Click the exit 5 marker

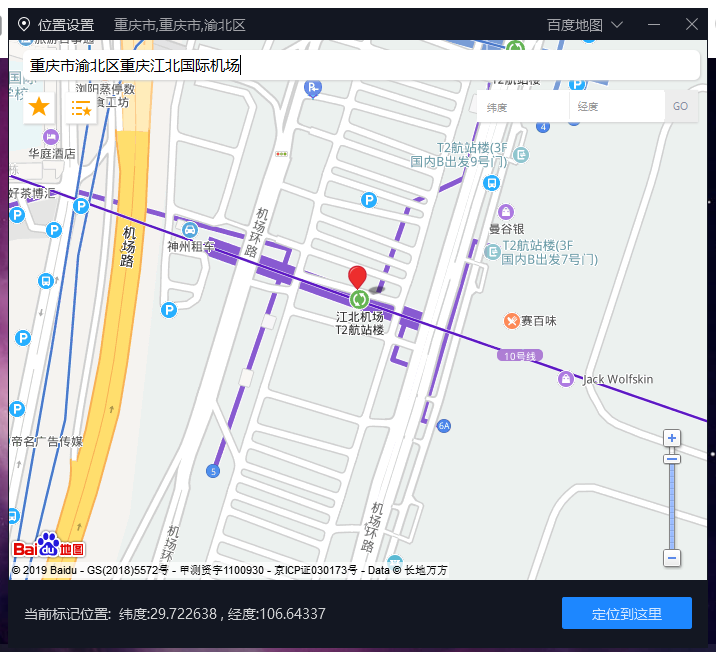(x=213, y=471)
